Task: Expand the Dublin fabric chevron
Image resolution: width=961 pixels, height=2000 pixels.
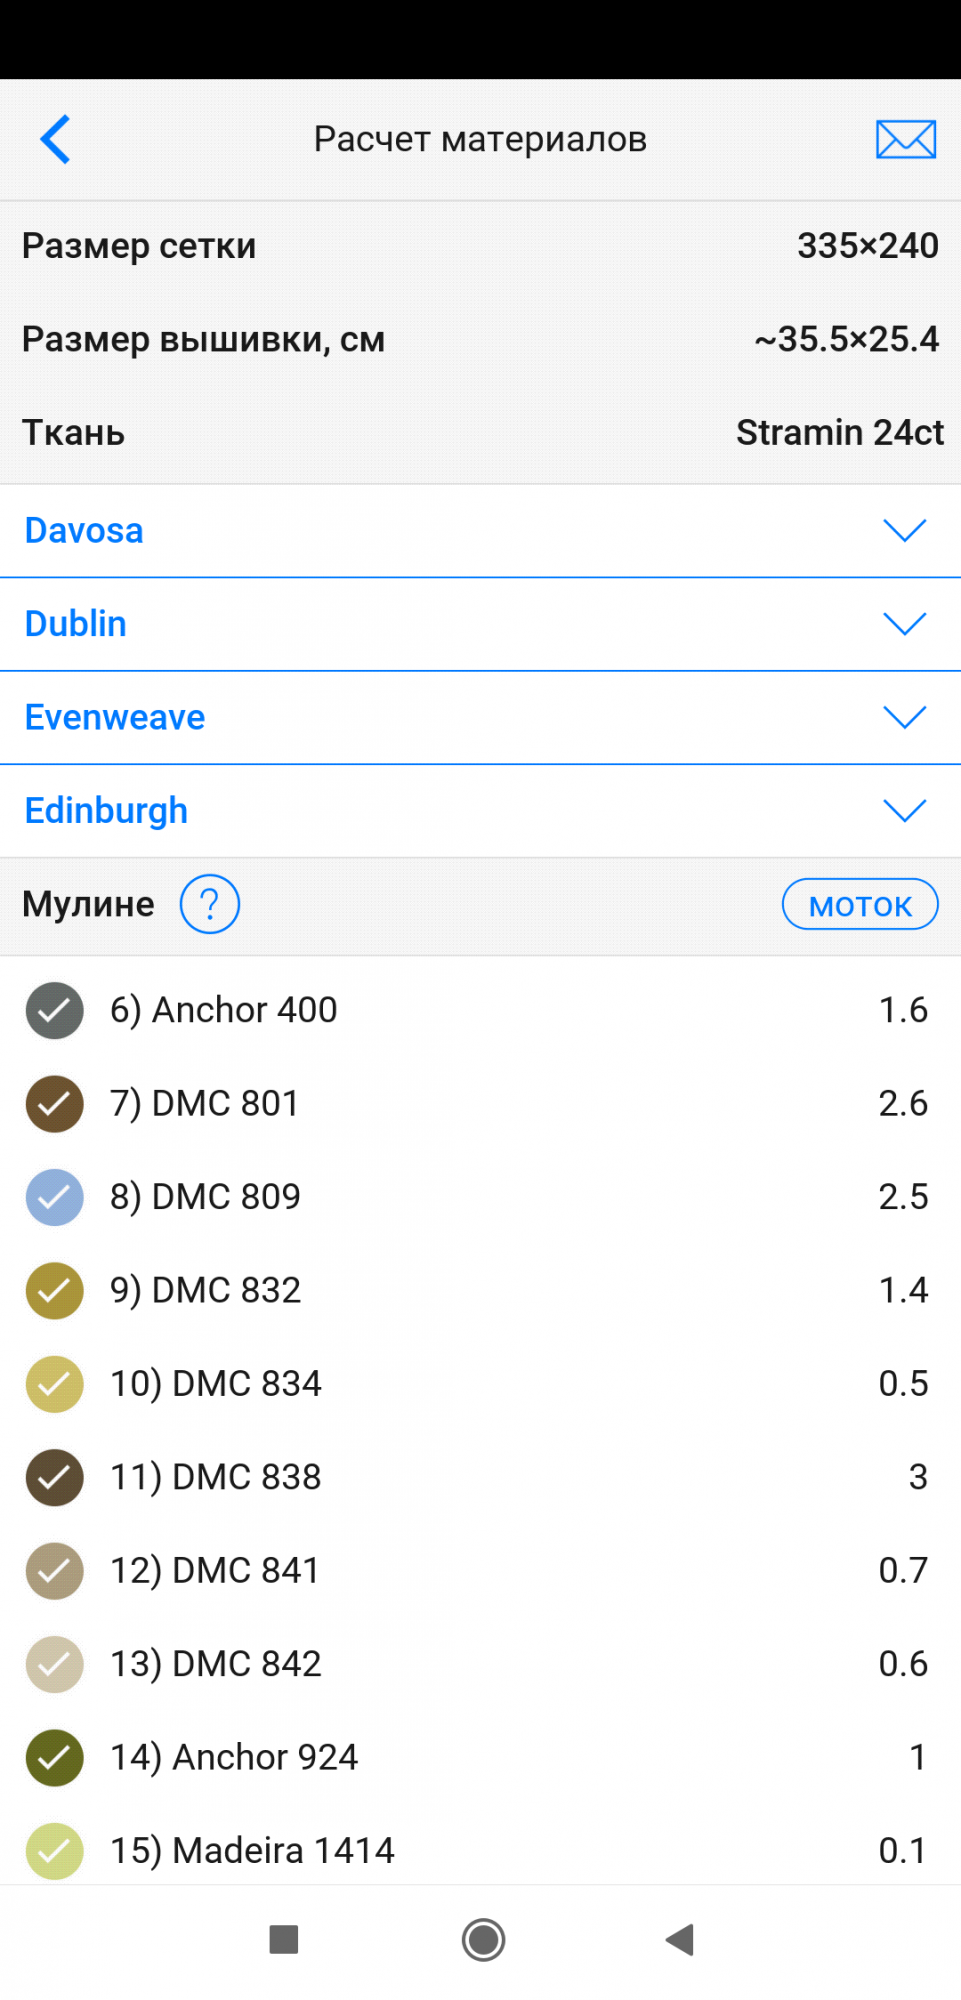Action: [904, 624]
